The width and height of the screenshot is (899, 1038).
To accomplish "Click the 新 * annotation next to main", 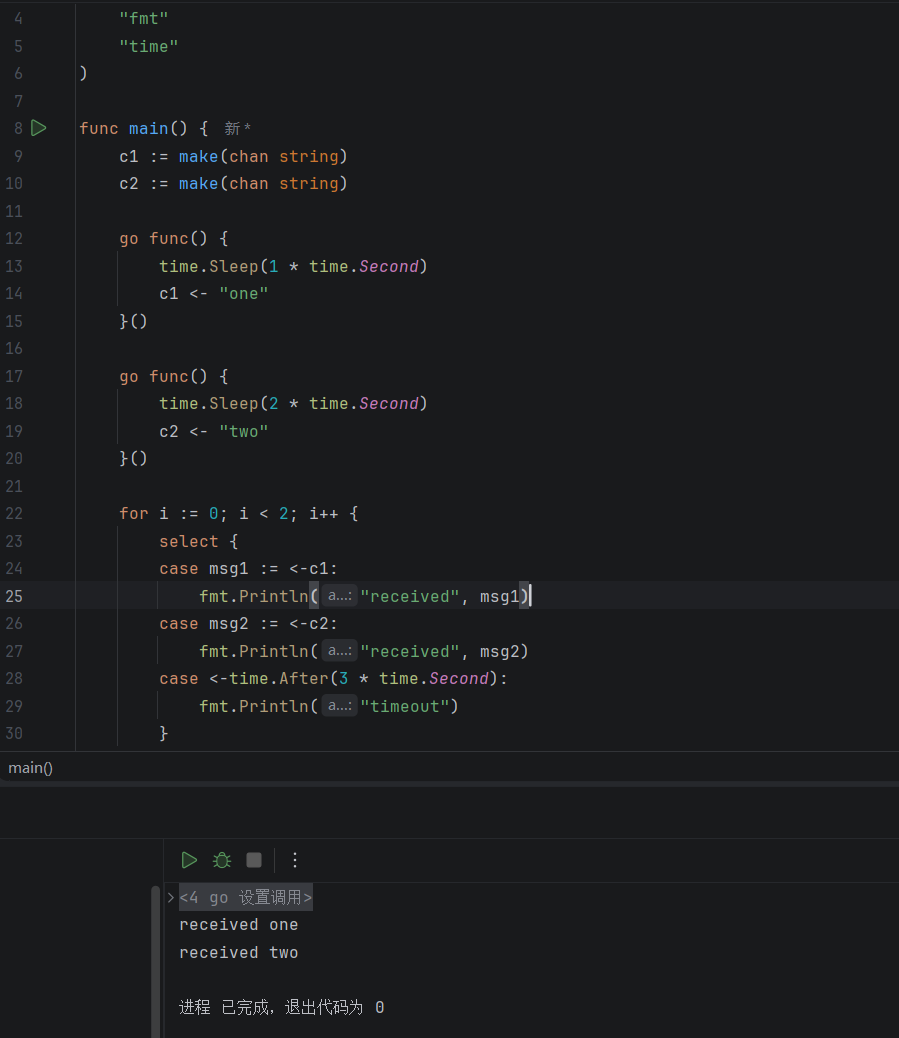I will tap(237, 128).
